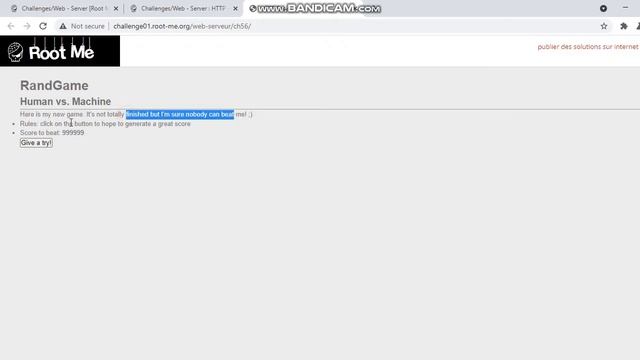Image resolution: width=640 pixels, height=360 pixels.
Task: Click the browser Forward arrow
Action: pyautogui.click(x=27, y=26)
